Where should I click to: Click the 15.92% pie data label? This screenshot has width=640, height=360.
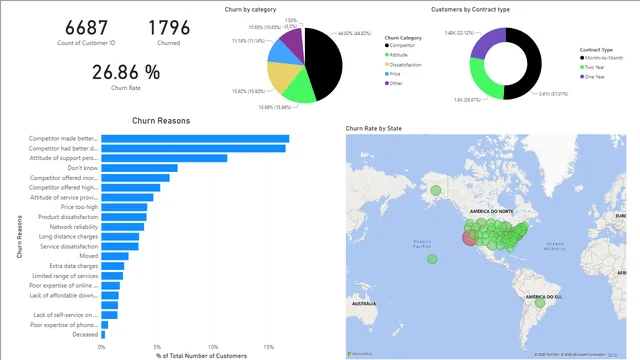(249, 91)
